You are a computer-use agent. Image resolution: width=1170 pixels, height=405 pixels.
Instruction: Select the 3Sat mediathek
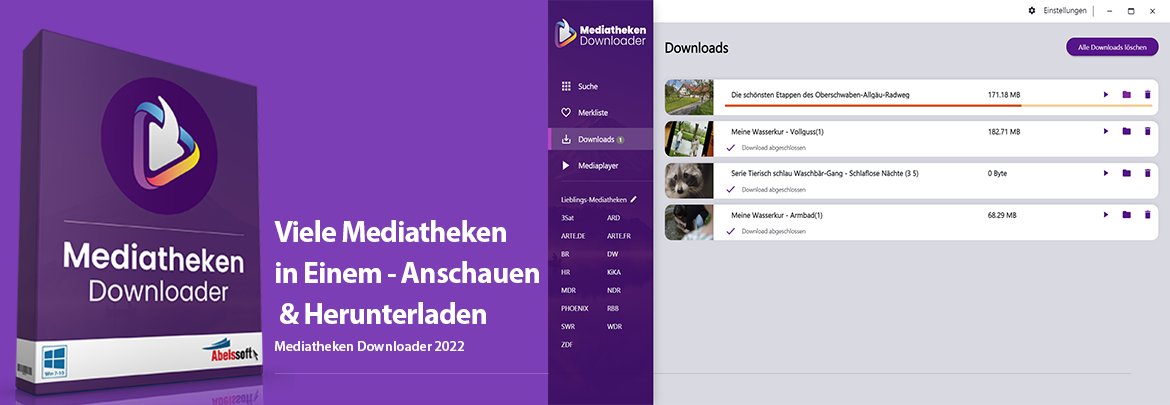click(x=568, y=218)
